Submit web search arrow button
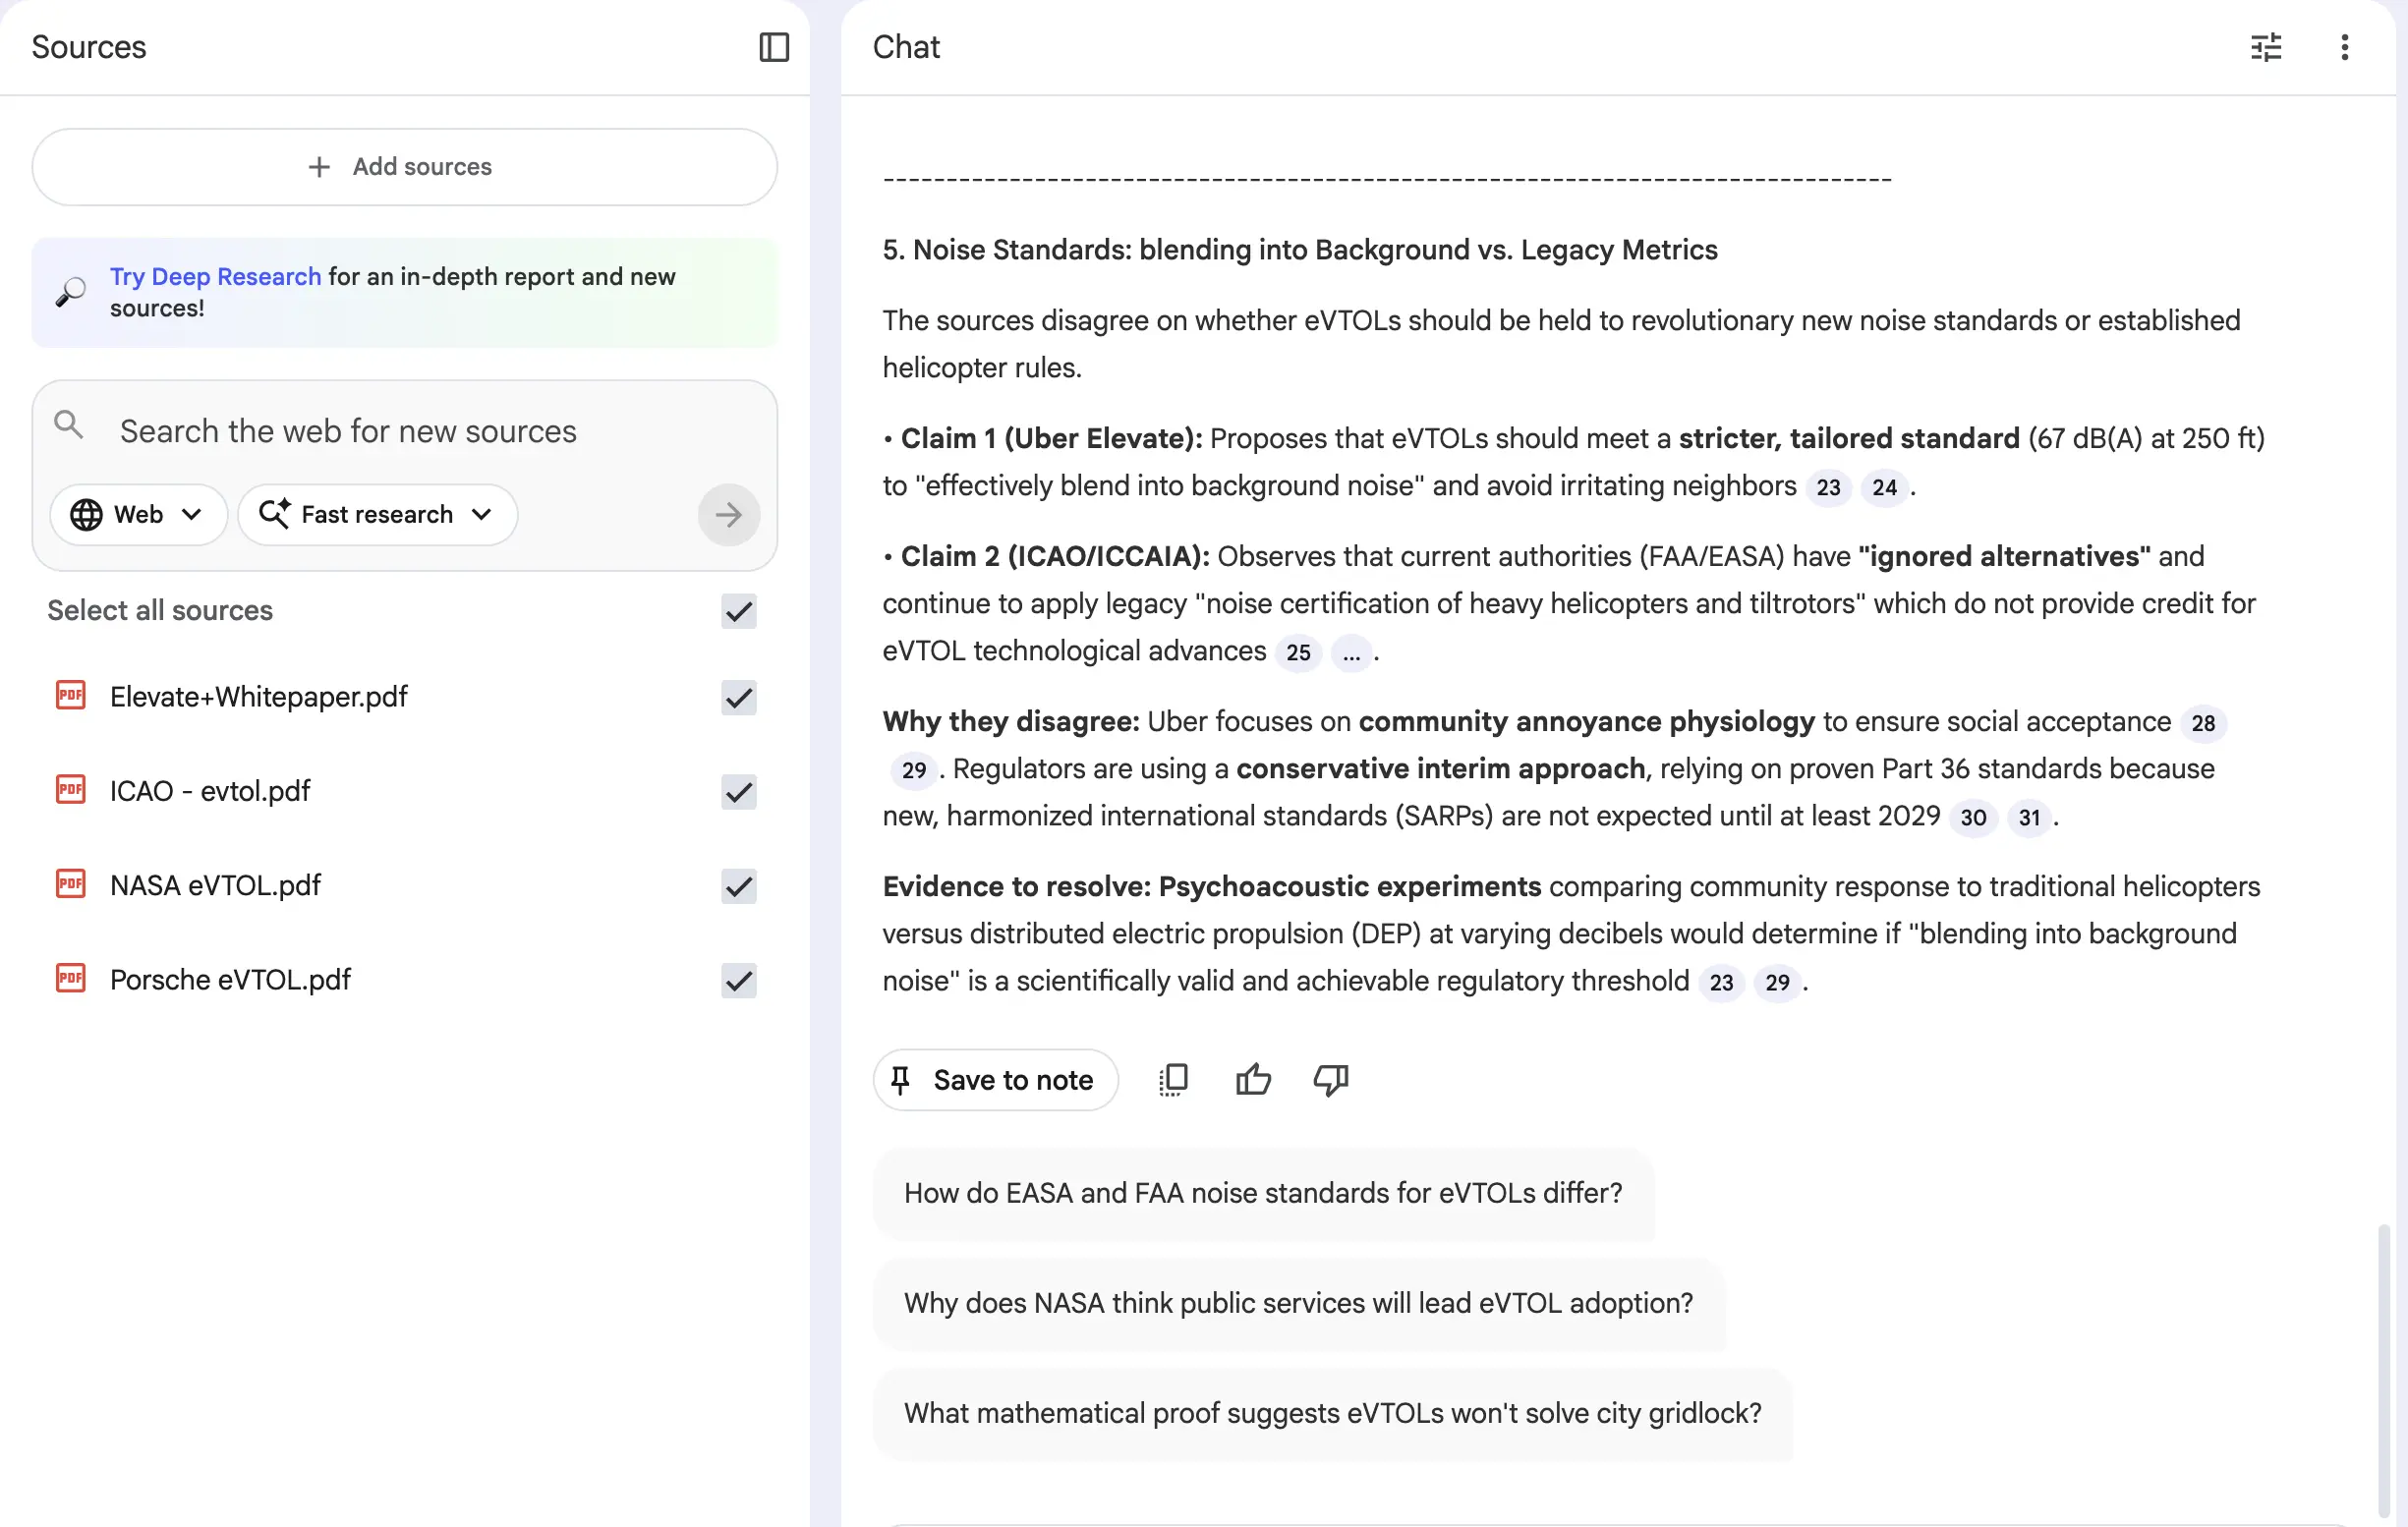 click(x=728, y=515)
